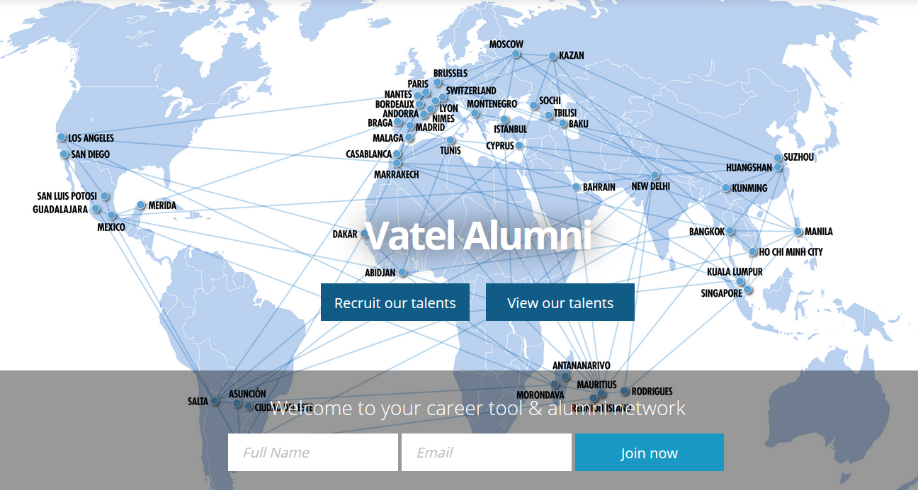The image size is (918, 490).
Task: Click the Merida marker on the map
Action: pos(141,206)
